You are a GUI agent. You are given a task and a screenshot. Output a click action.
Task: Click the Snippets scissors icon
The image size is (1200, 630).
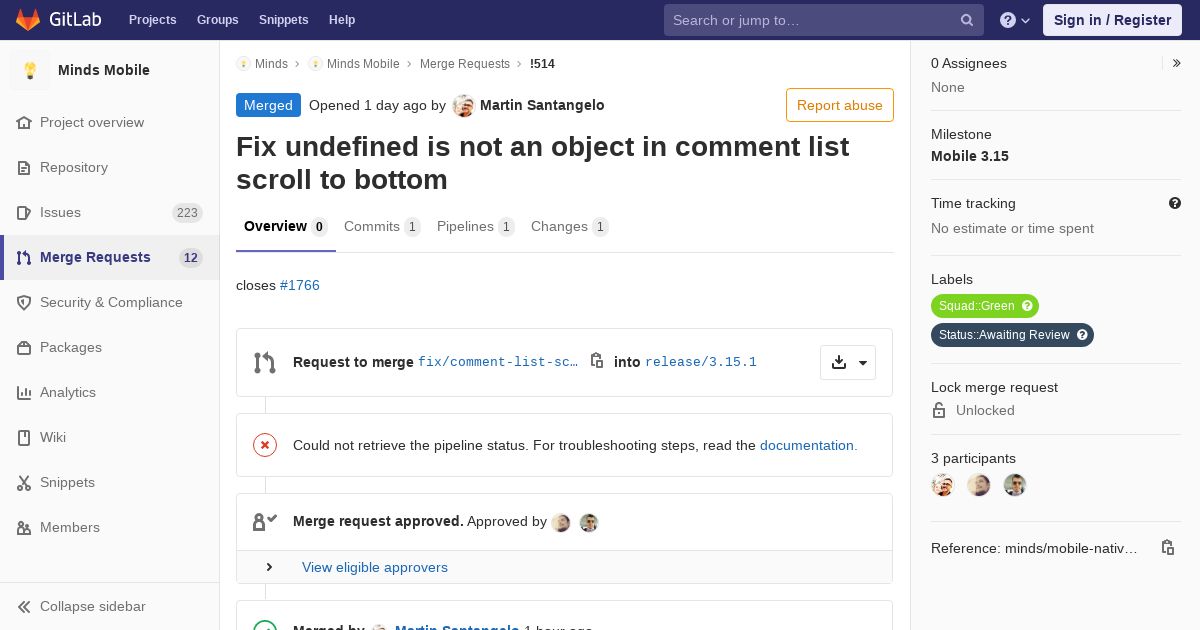pyautogui.click(x=24, y=483)
